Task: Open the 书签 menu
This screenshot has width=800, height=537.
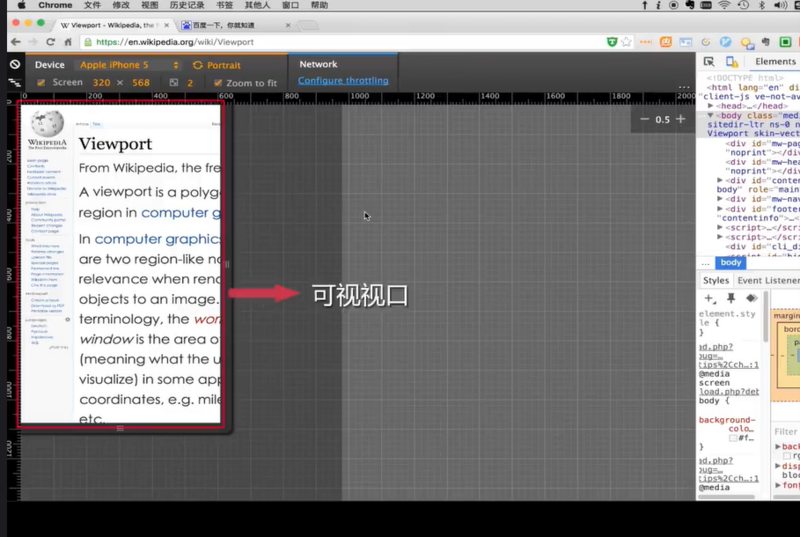Action: (224, 5)
